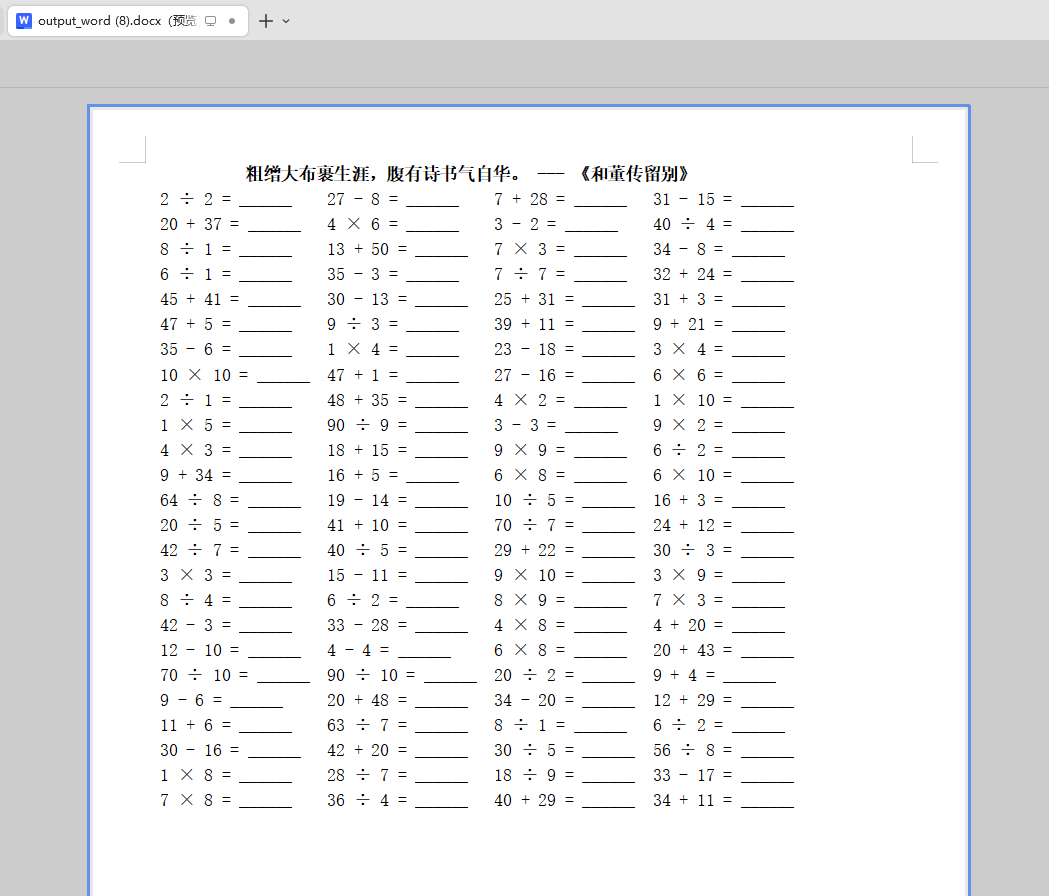Click the equation 7 + 28 =
The image size is (1049, 896).
point(530,199)
